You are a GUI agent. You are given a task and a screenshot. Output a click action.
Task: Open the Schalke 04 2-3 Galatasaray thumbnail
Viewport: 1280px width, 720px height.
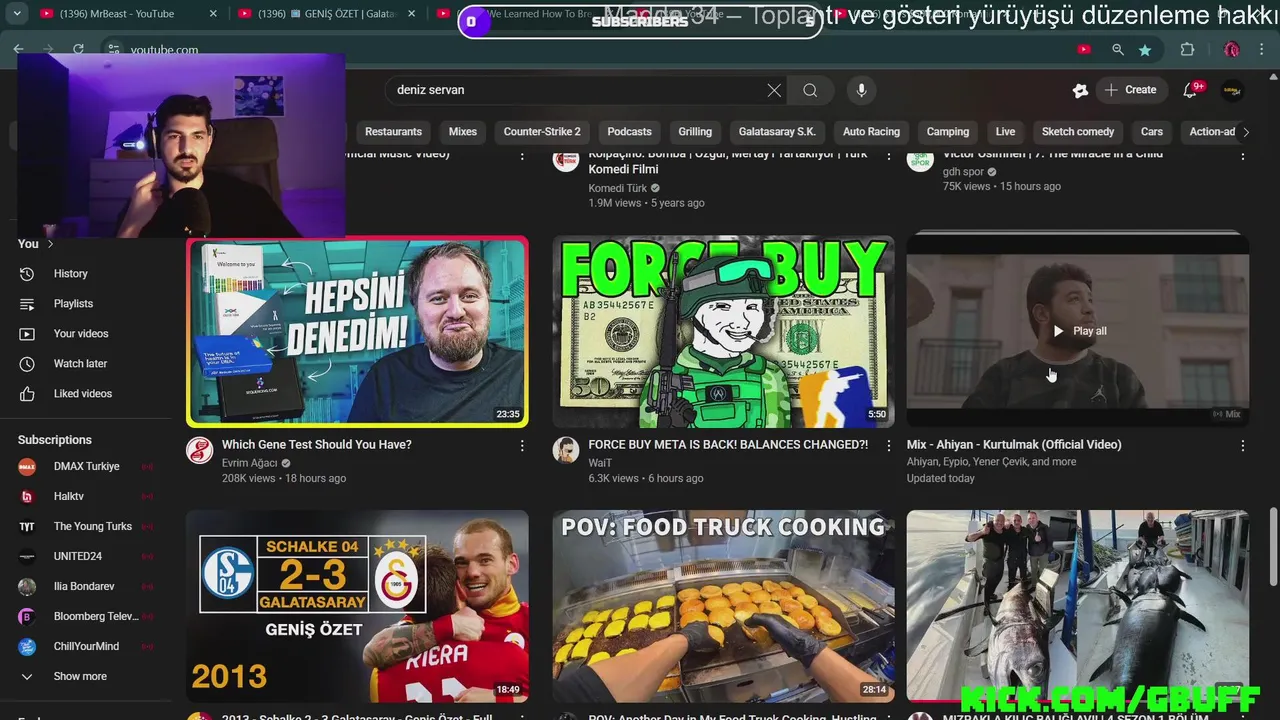357,606
